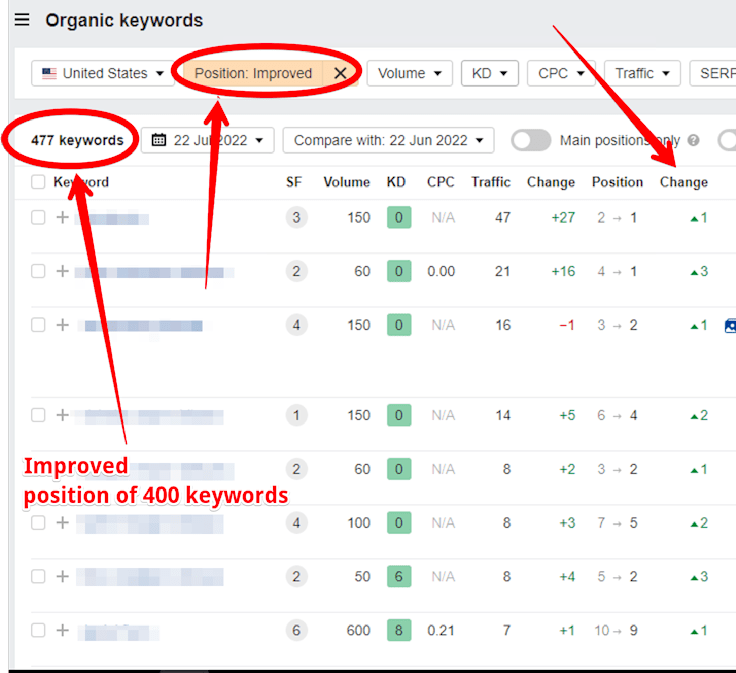Click the plus icon in the first keyword row

coord(62,217)
